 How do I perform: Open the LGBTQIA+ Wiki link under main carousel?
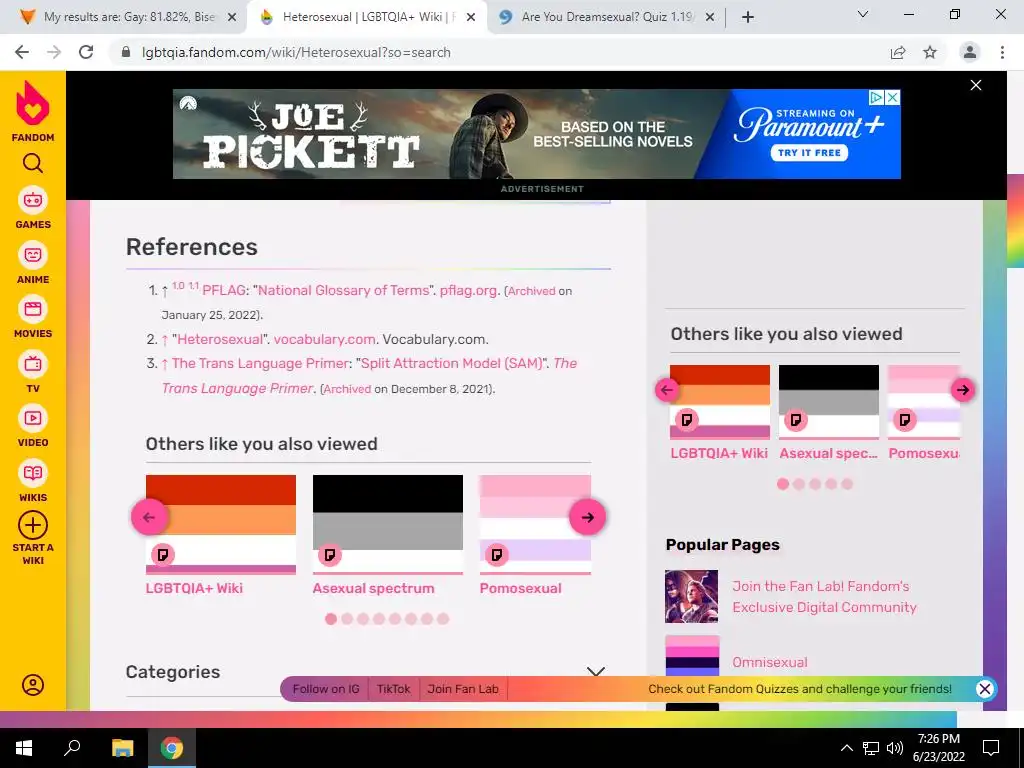tap(194, 588)
